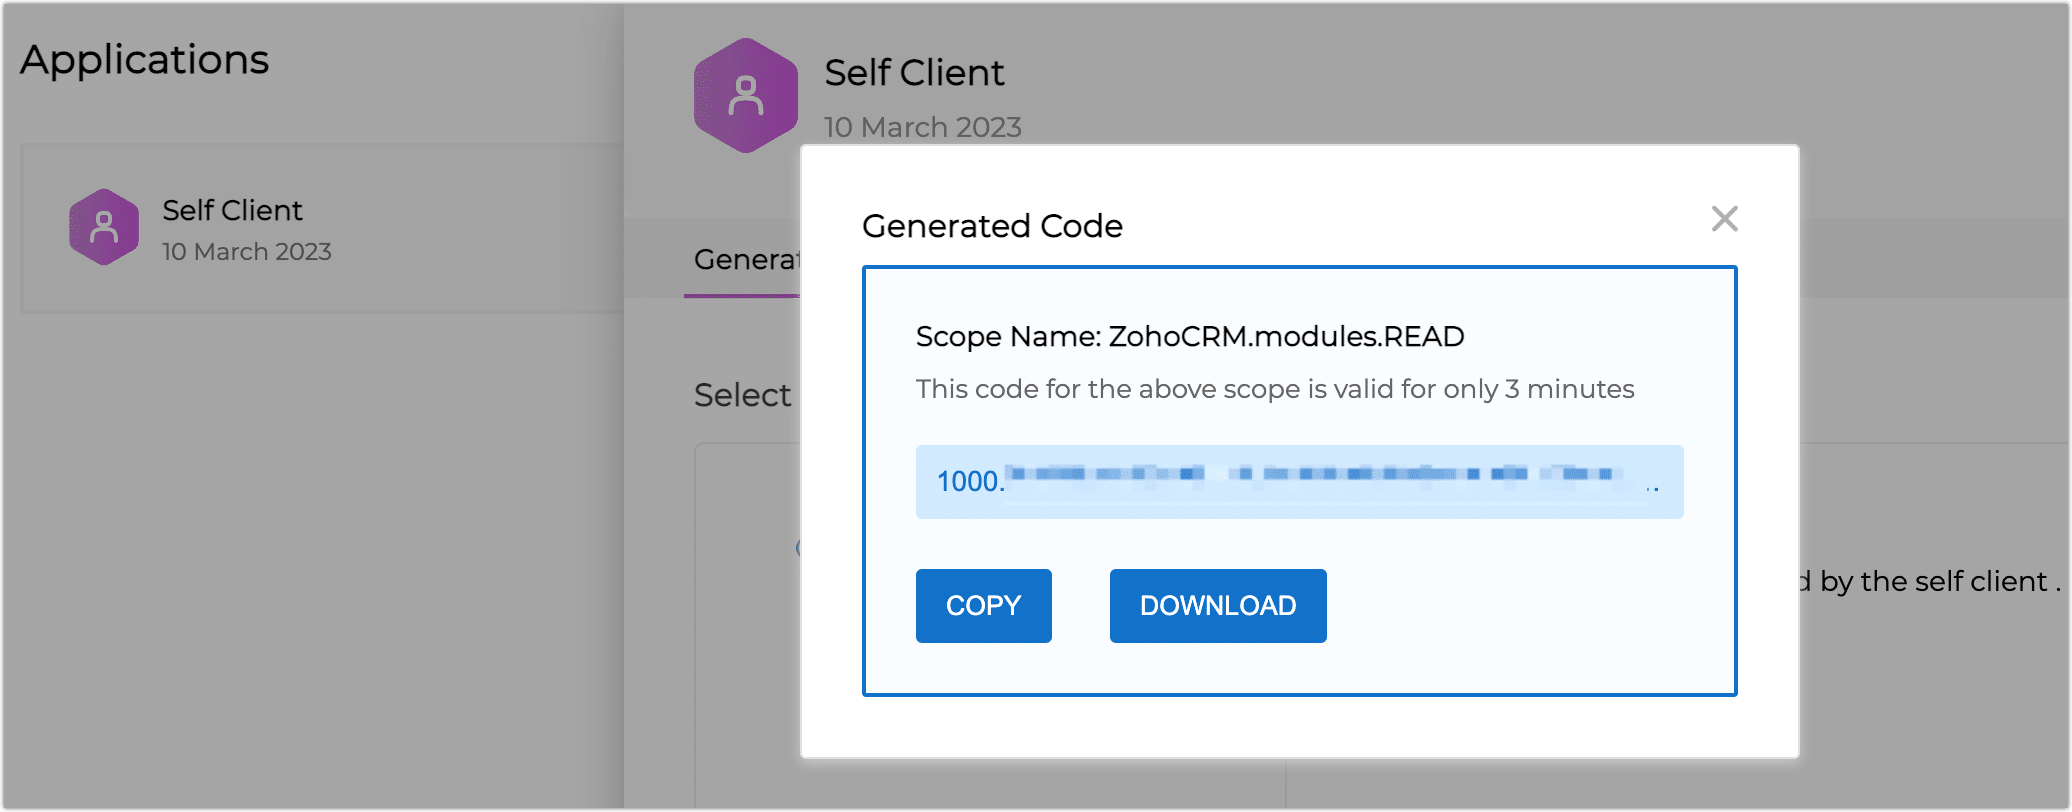This screenshot has width=2072, height=812.
Task: Copy the generated OAuth code
Action: tap(983, 605)
